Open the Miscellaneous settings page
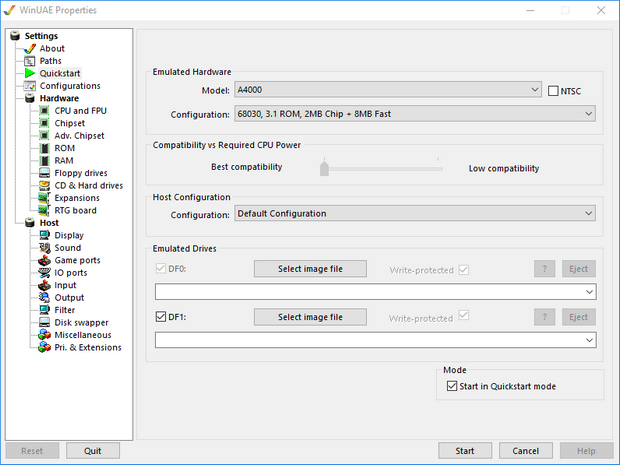Screen dimensions: 620x465 point(83,335)
